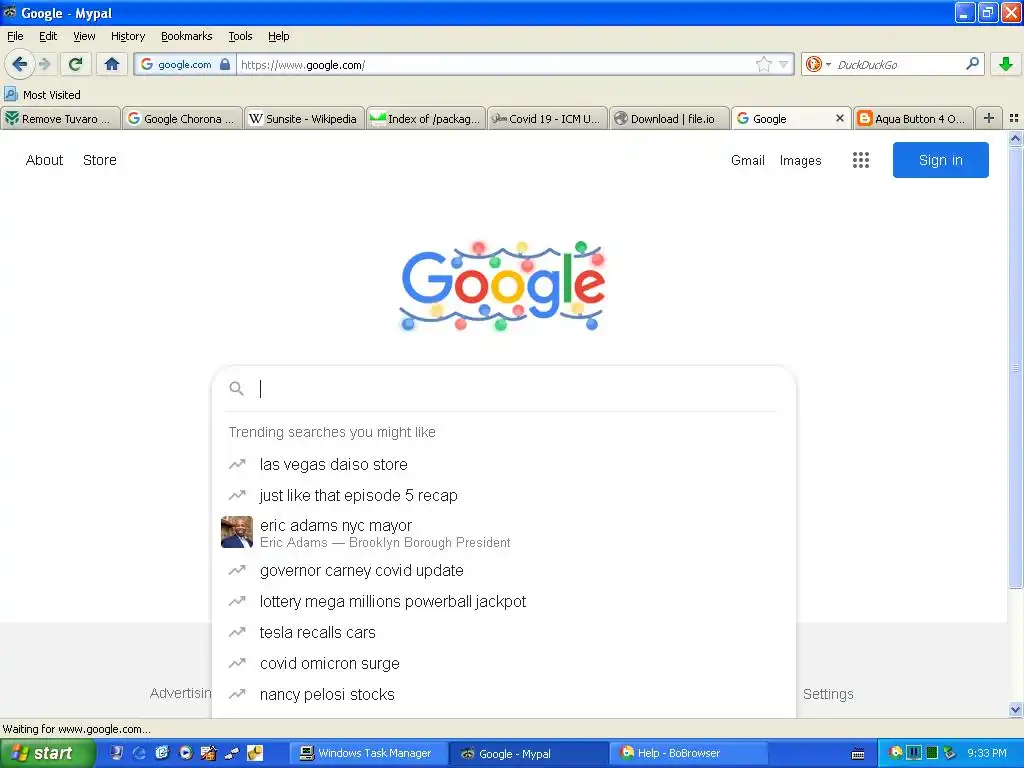Switch to Help - BoBrowser in taskbar
The image size is (1024, 768).
[688, 753]
